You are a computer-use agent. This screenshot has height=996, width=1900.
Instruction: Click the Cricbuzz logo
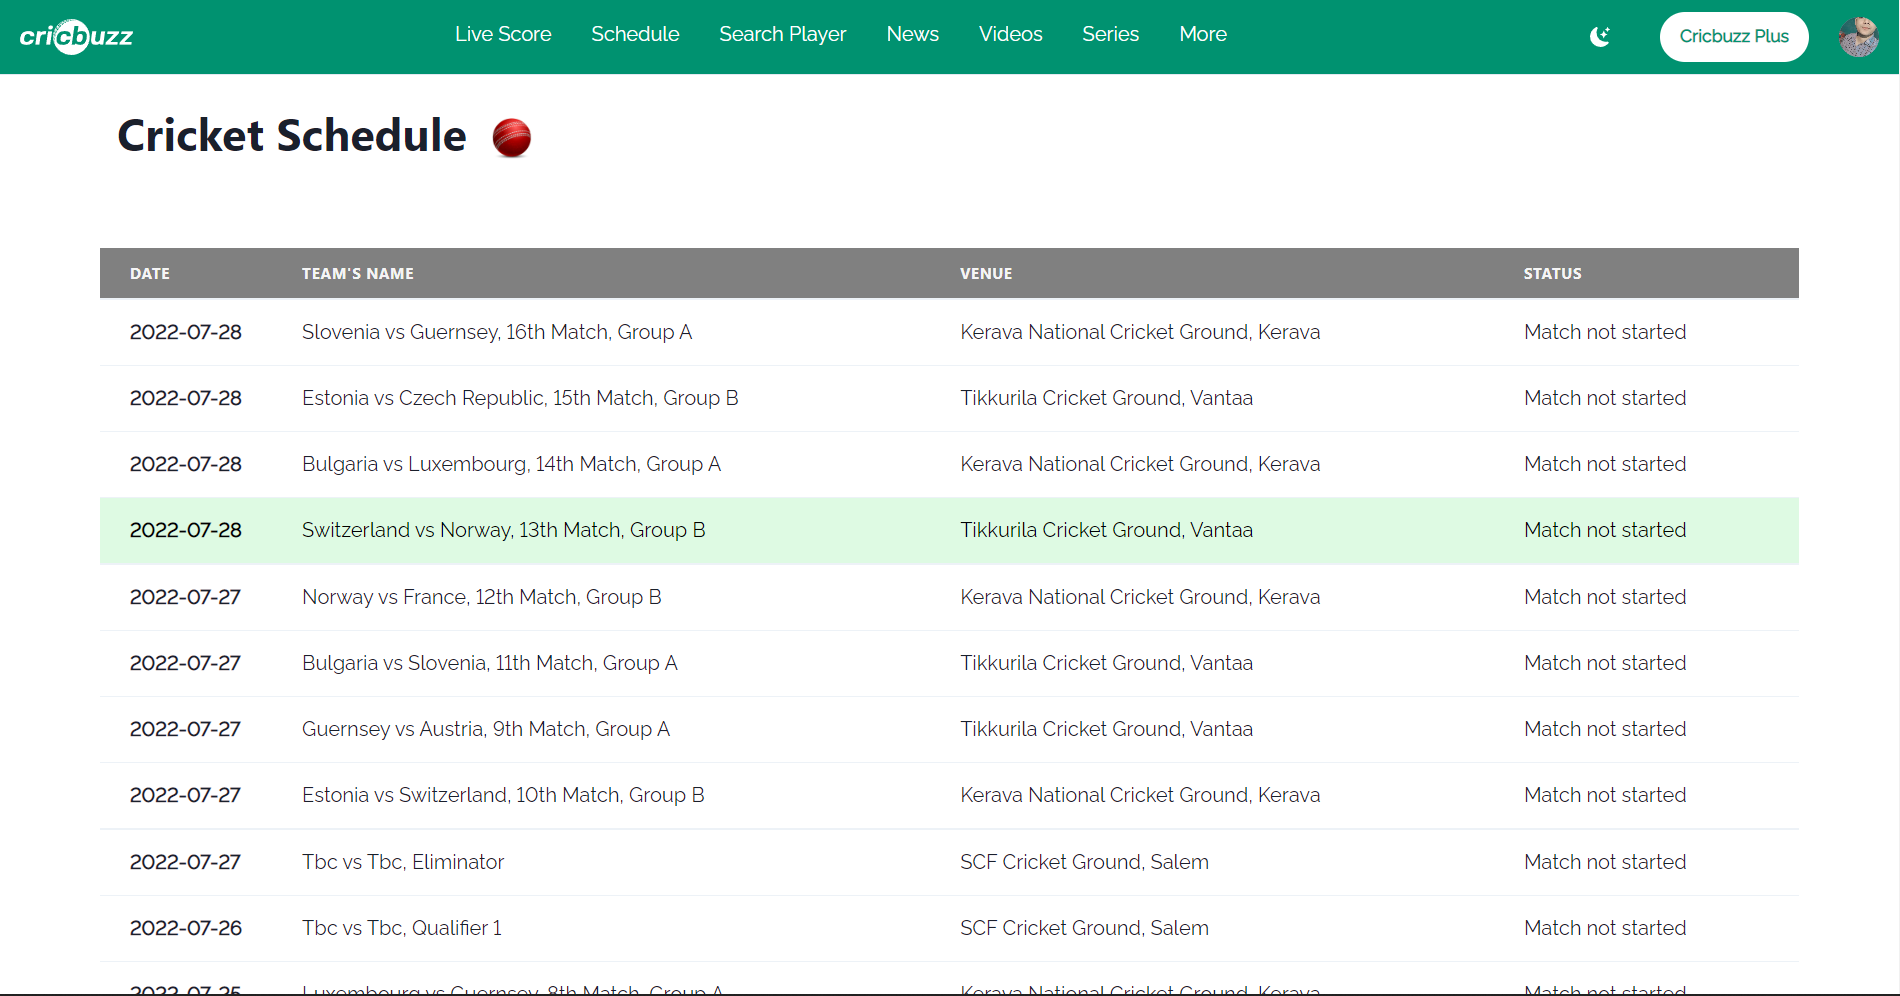coord(76,36)
